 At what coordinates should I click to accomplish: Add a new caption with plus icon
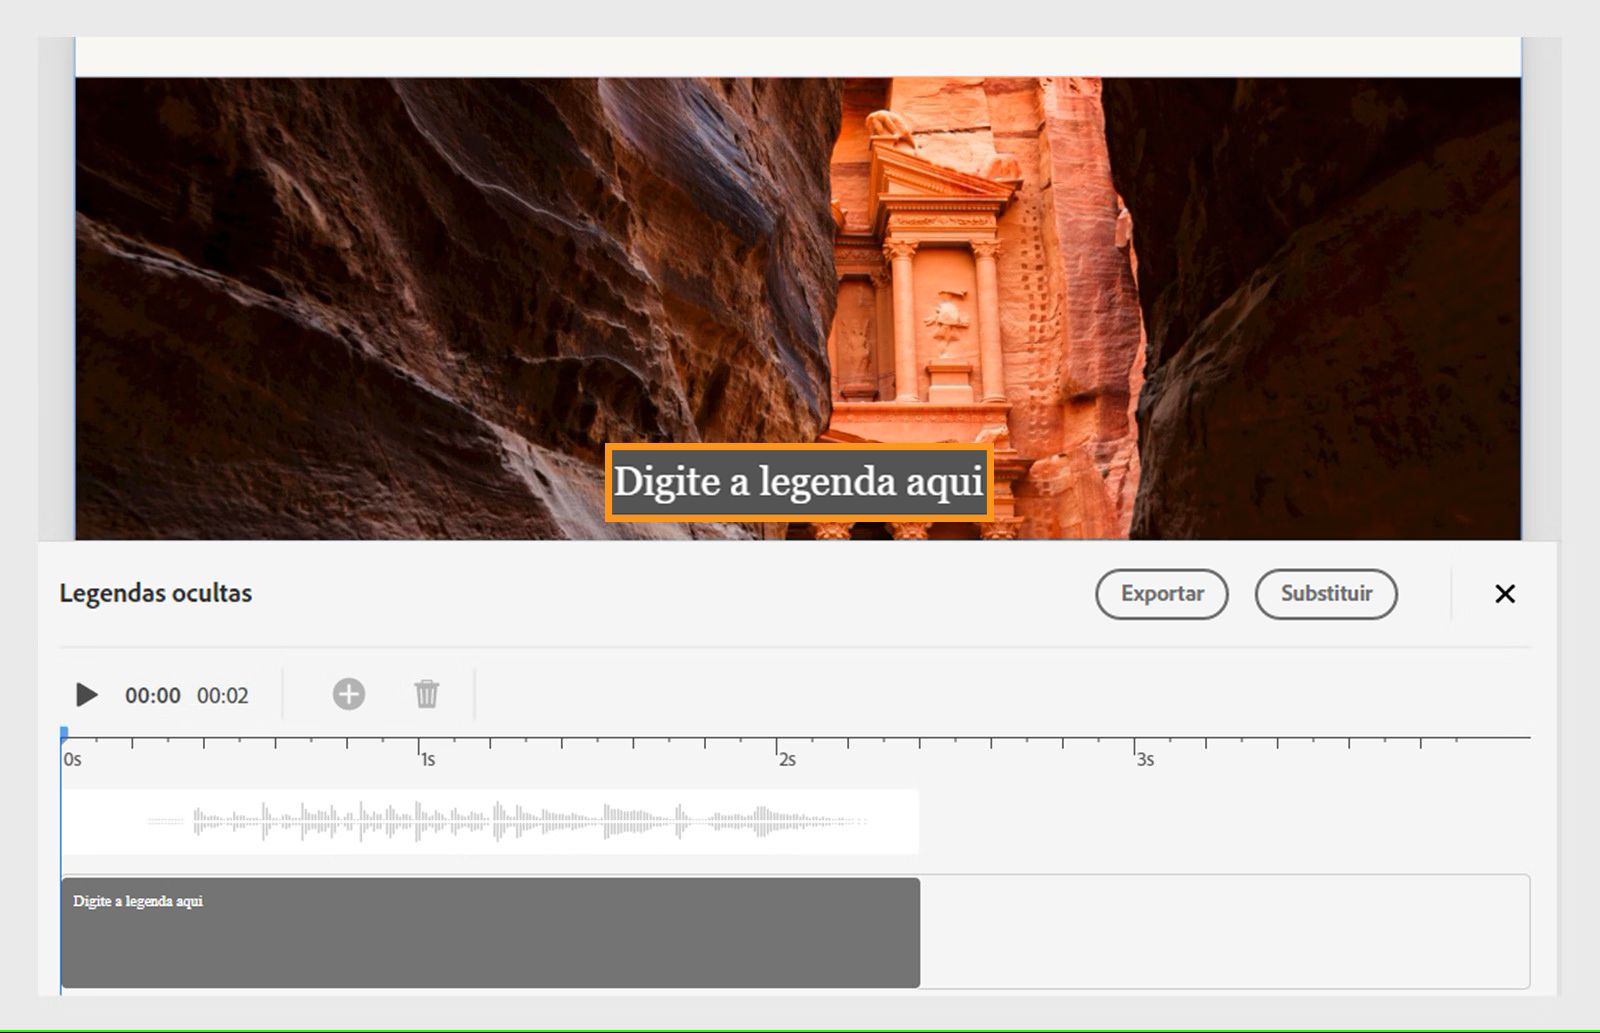(349, 694)
